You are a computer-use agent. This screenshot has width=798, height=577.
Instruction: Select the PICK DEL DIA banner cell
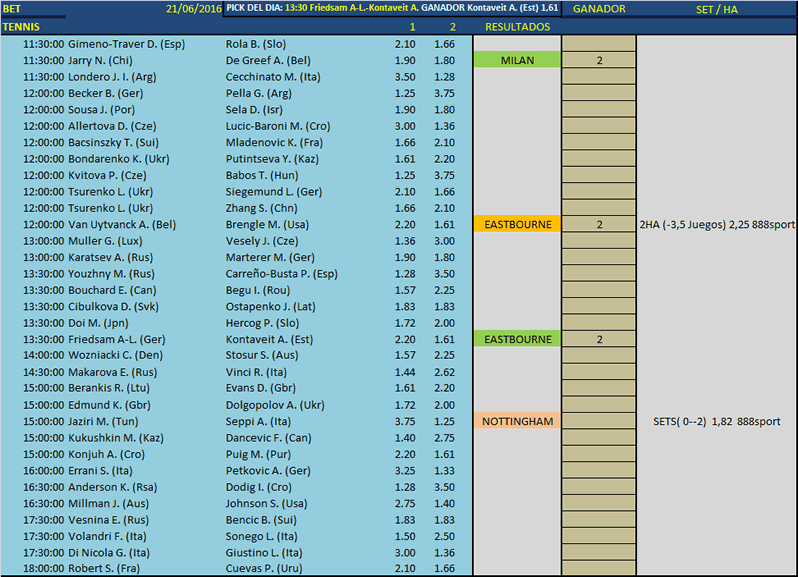[392, 8]
